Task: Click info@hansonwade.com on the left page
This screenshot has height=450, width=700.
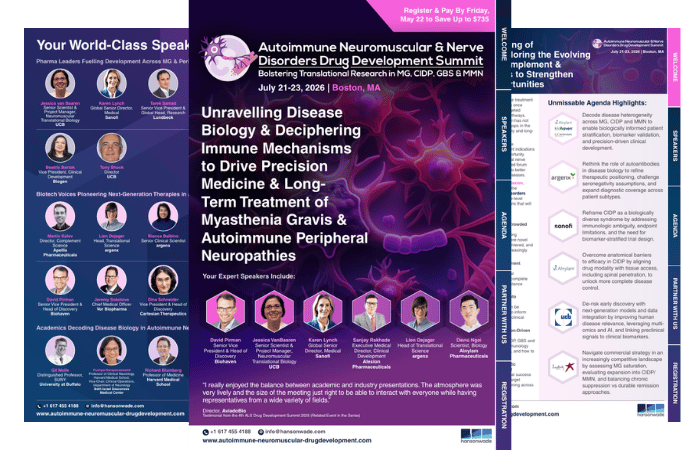Action: (117, 406)
